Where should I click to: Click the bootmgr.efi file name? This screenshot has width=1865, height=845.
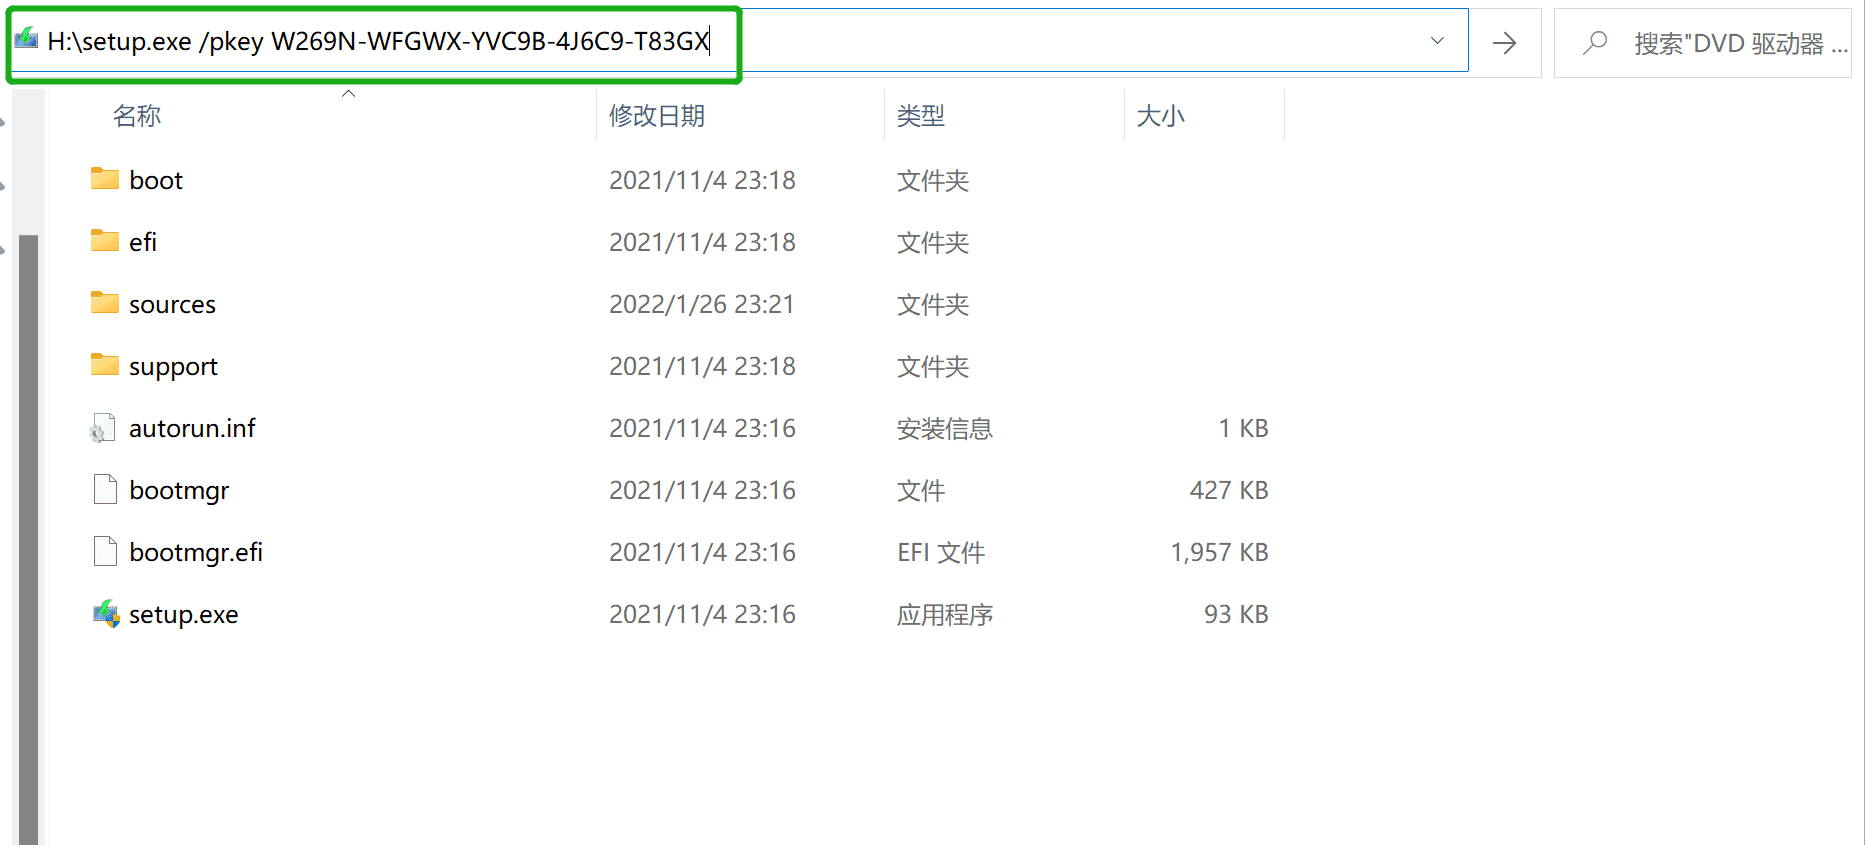(196, 553)
